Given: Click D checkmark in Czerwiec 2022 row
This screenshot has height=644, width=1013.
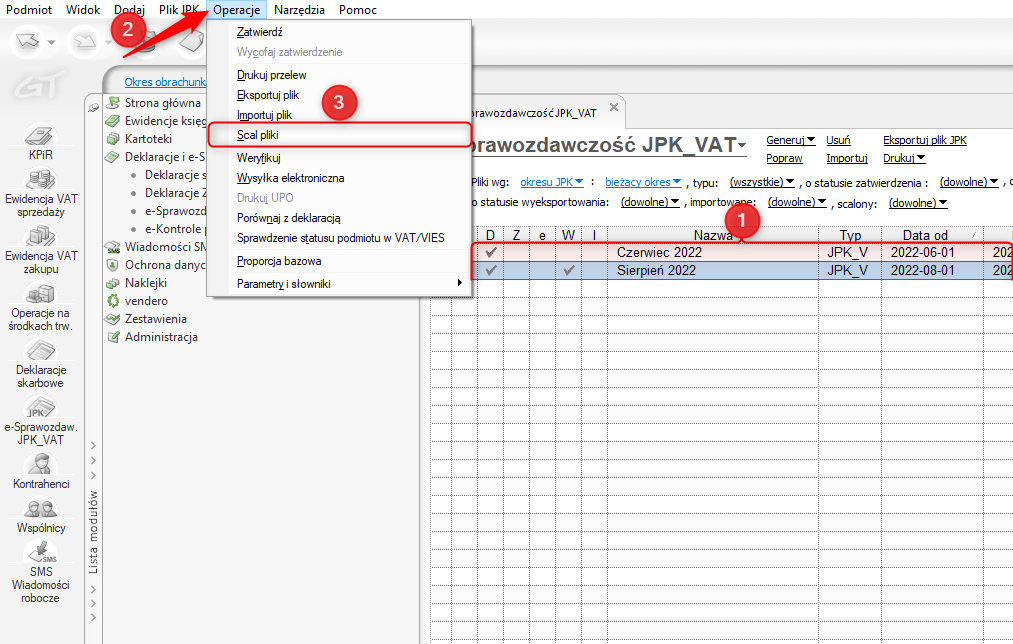Looking at the screenshot, I should (x=491, y=253).
